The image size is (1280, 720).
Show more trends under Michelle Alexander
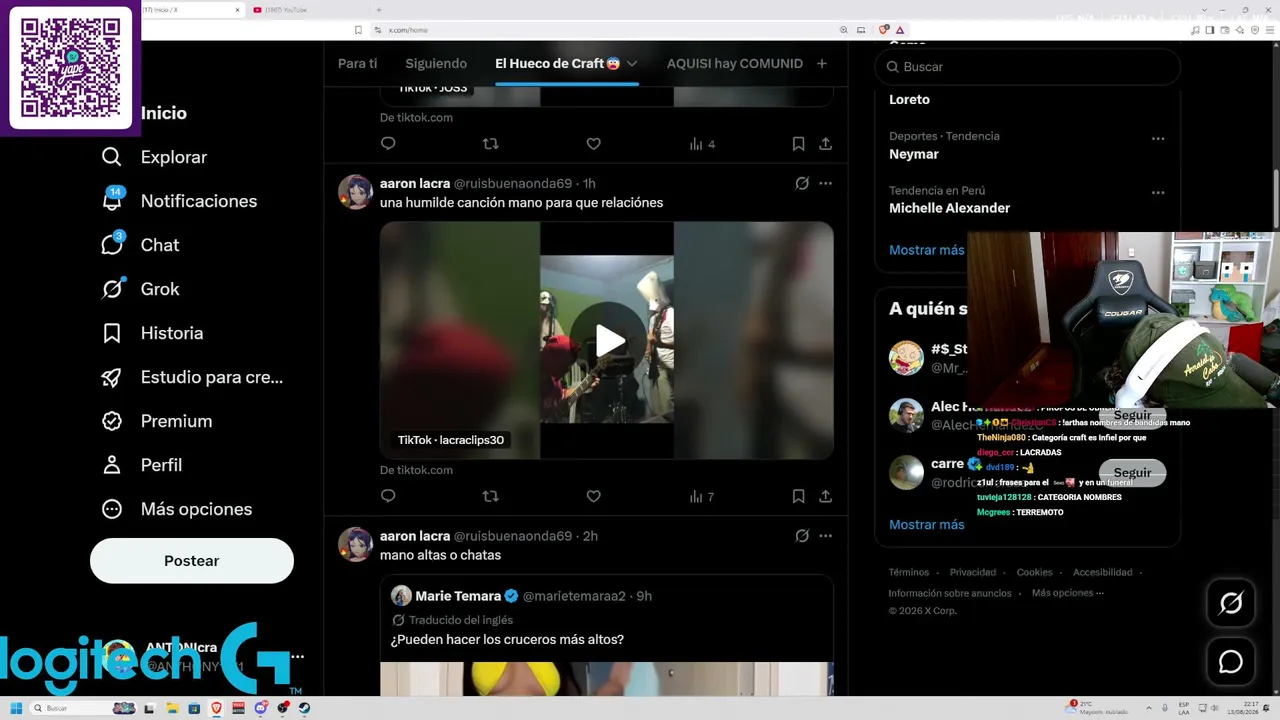tap(927, 250)
